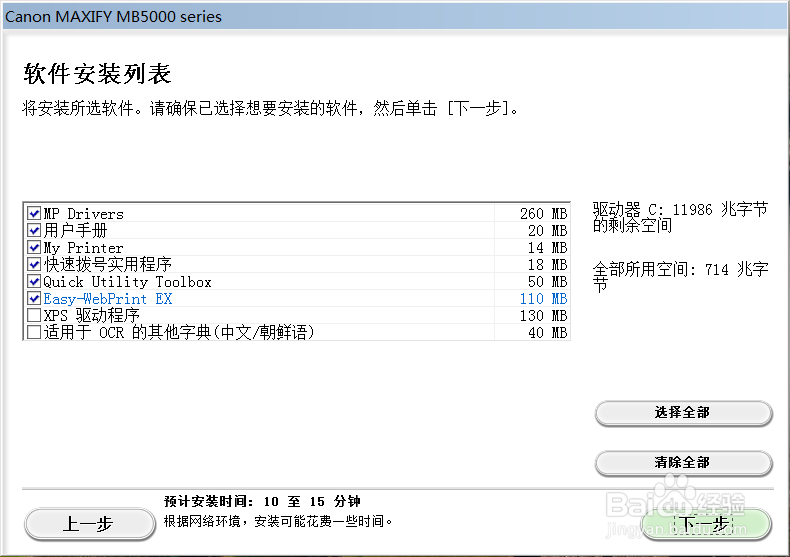790x557 pixels.
Task: Select the My Printer row label
Action: point(84,248)
